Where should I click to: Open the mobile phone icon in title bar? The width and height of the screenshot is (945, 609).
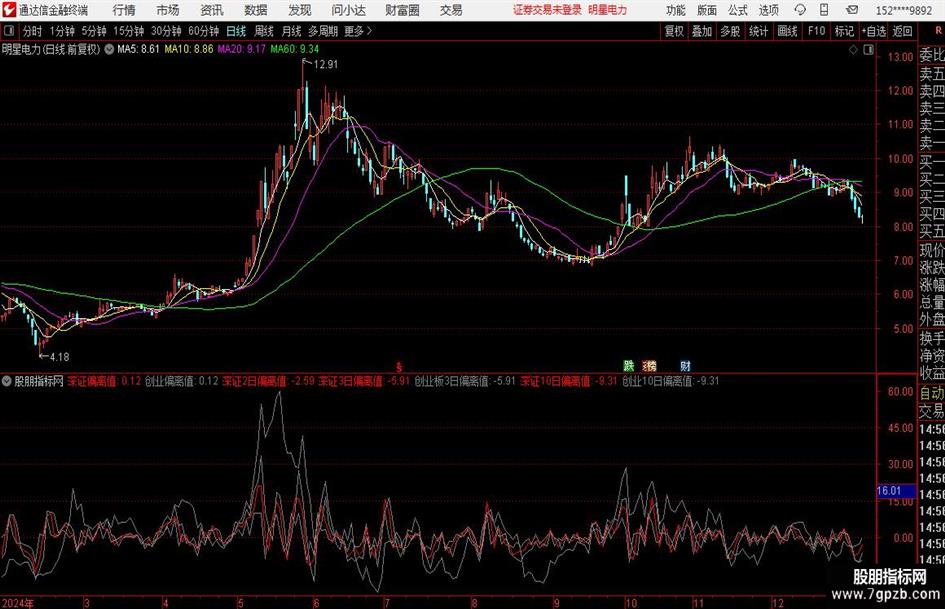coord(824,10)
